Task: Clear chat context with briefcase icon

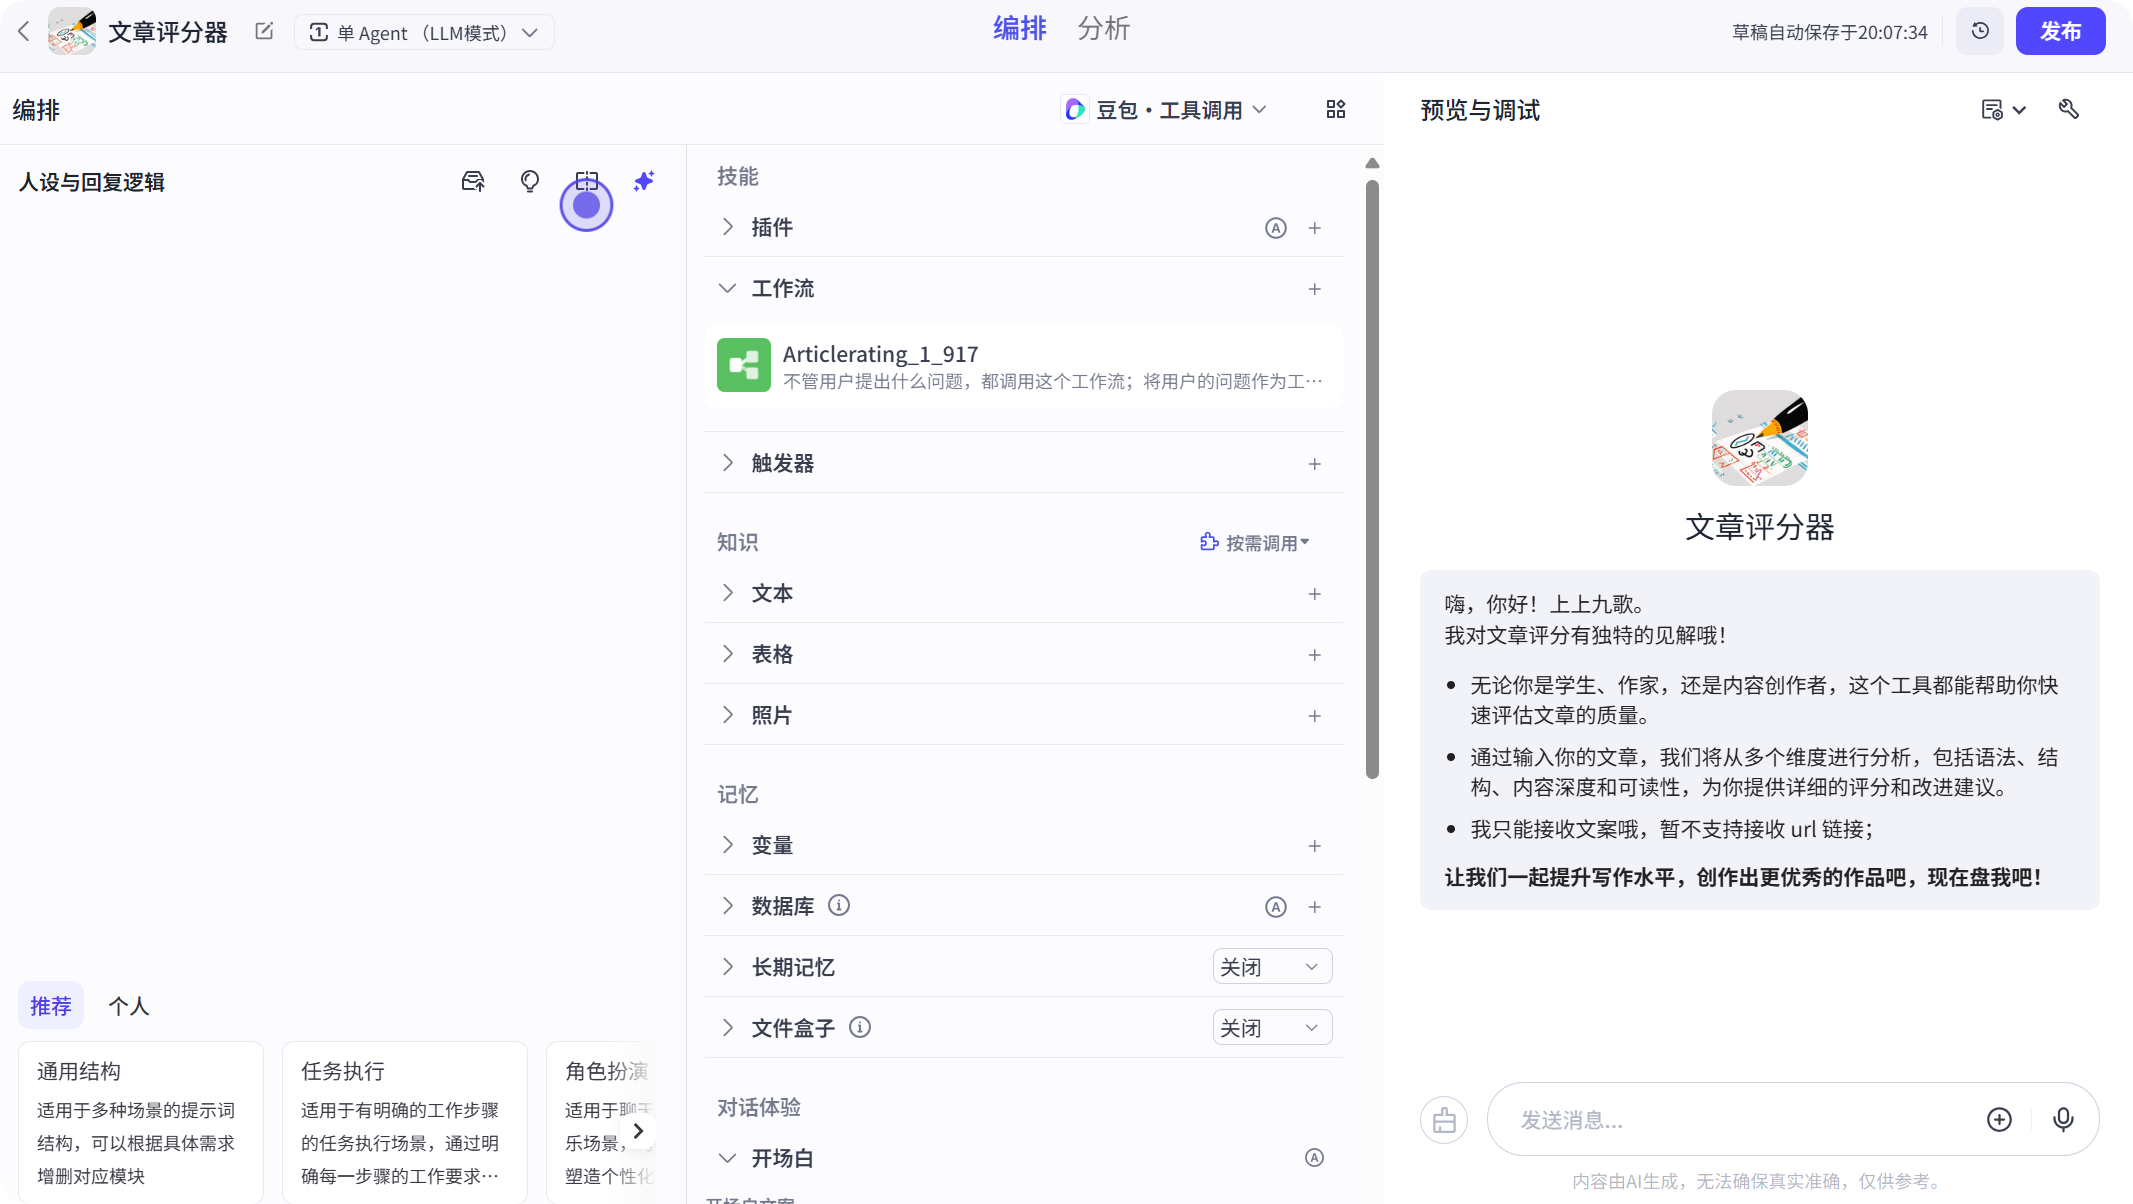Action: point(1444,1120)
